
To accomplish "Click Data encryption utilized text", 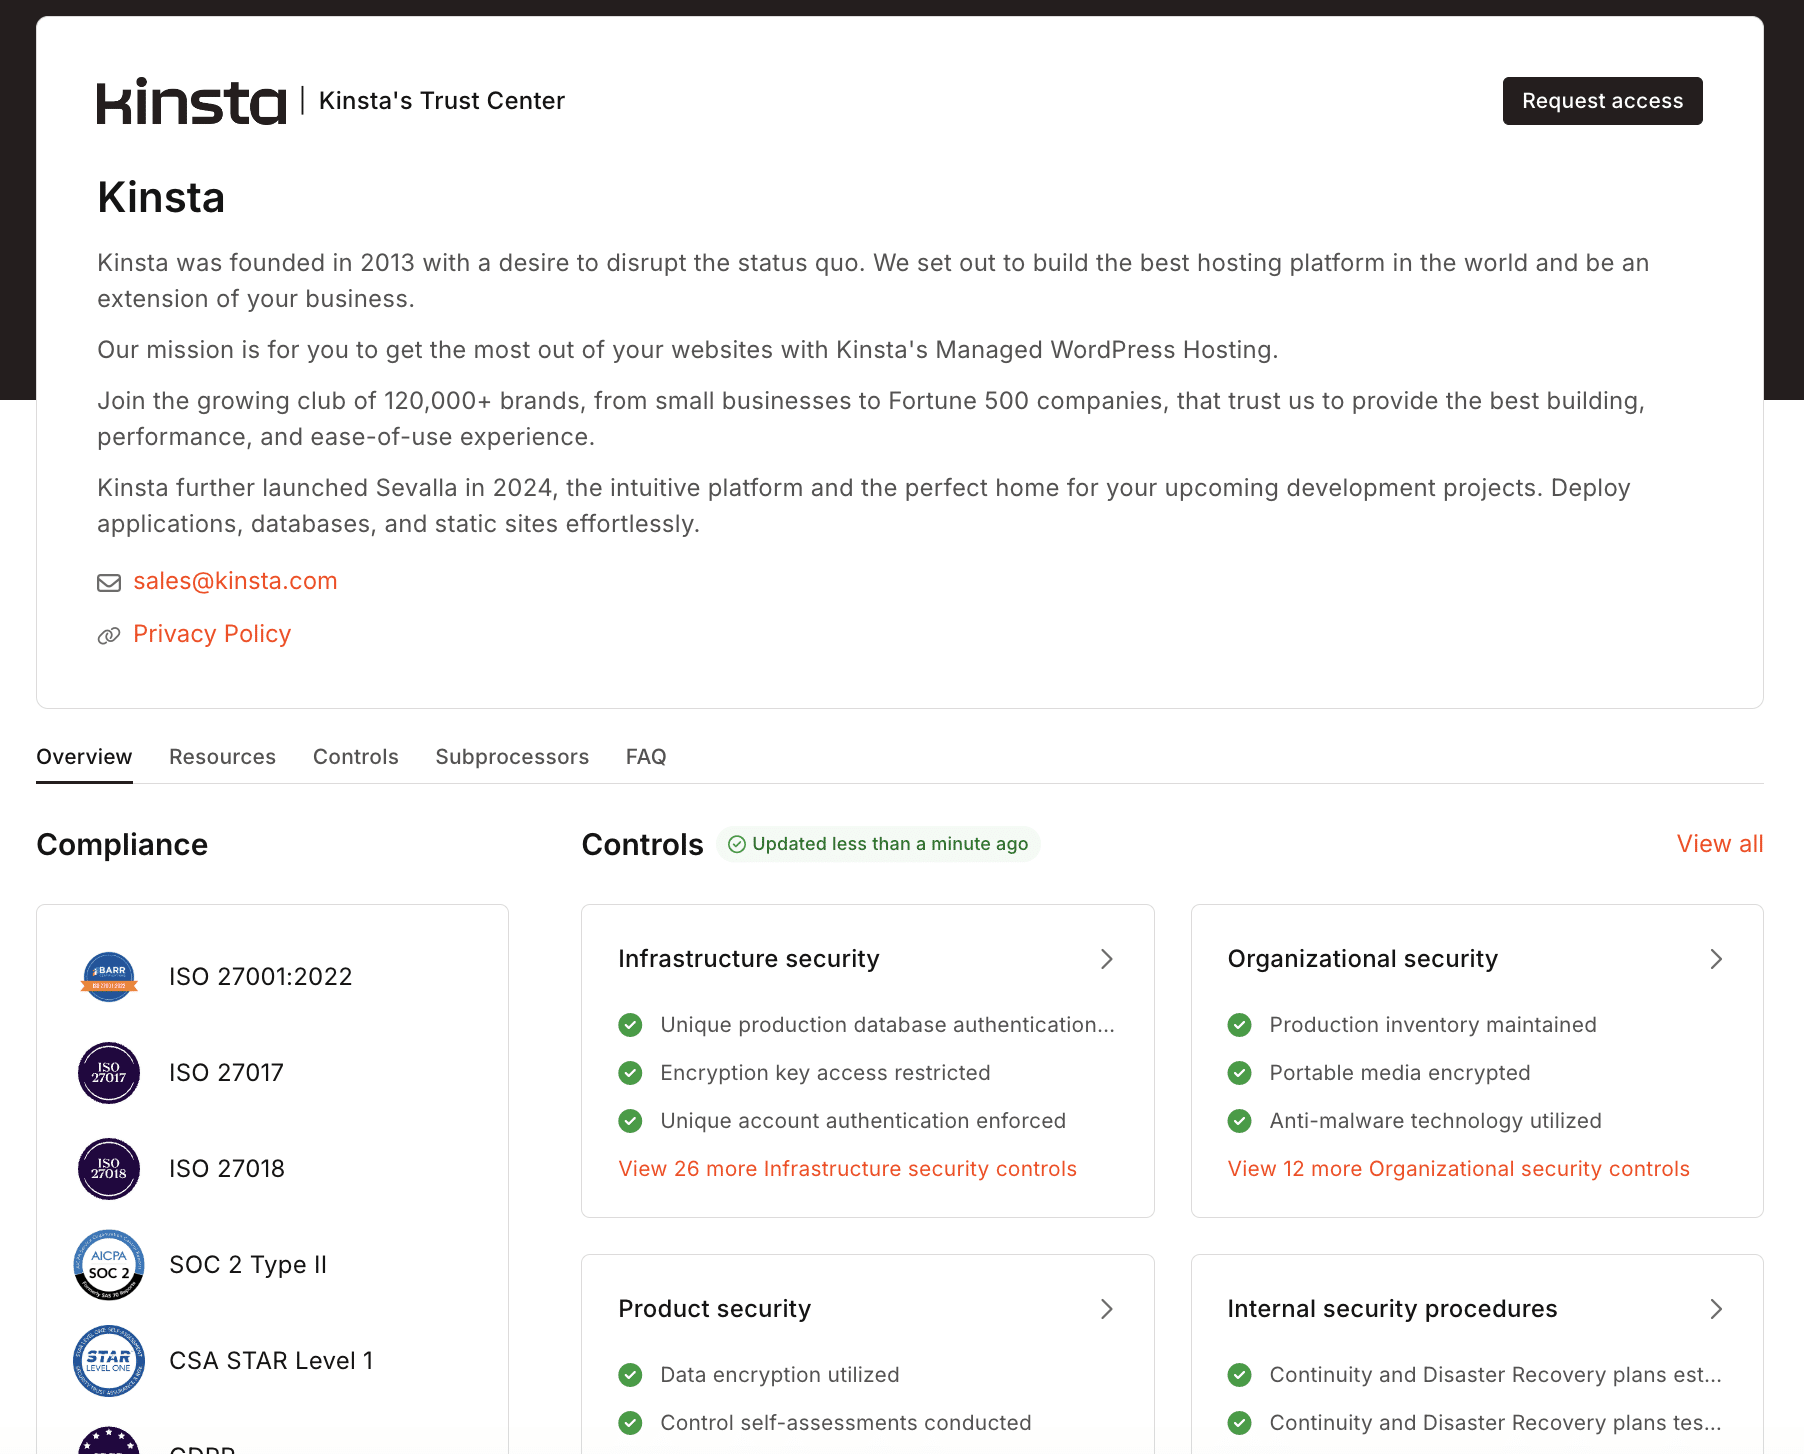I will coord(780,1375).
